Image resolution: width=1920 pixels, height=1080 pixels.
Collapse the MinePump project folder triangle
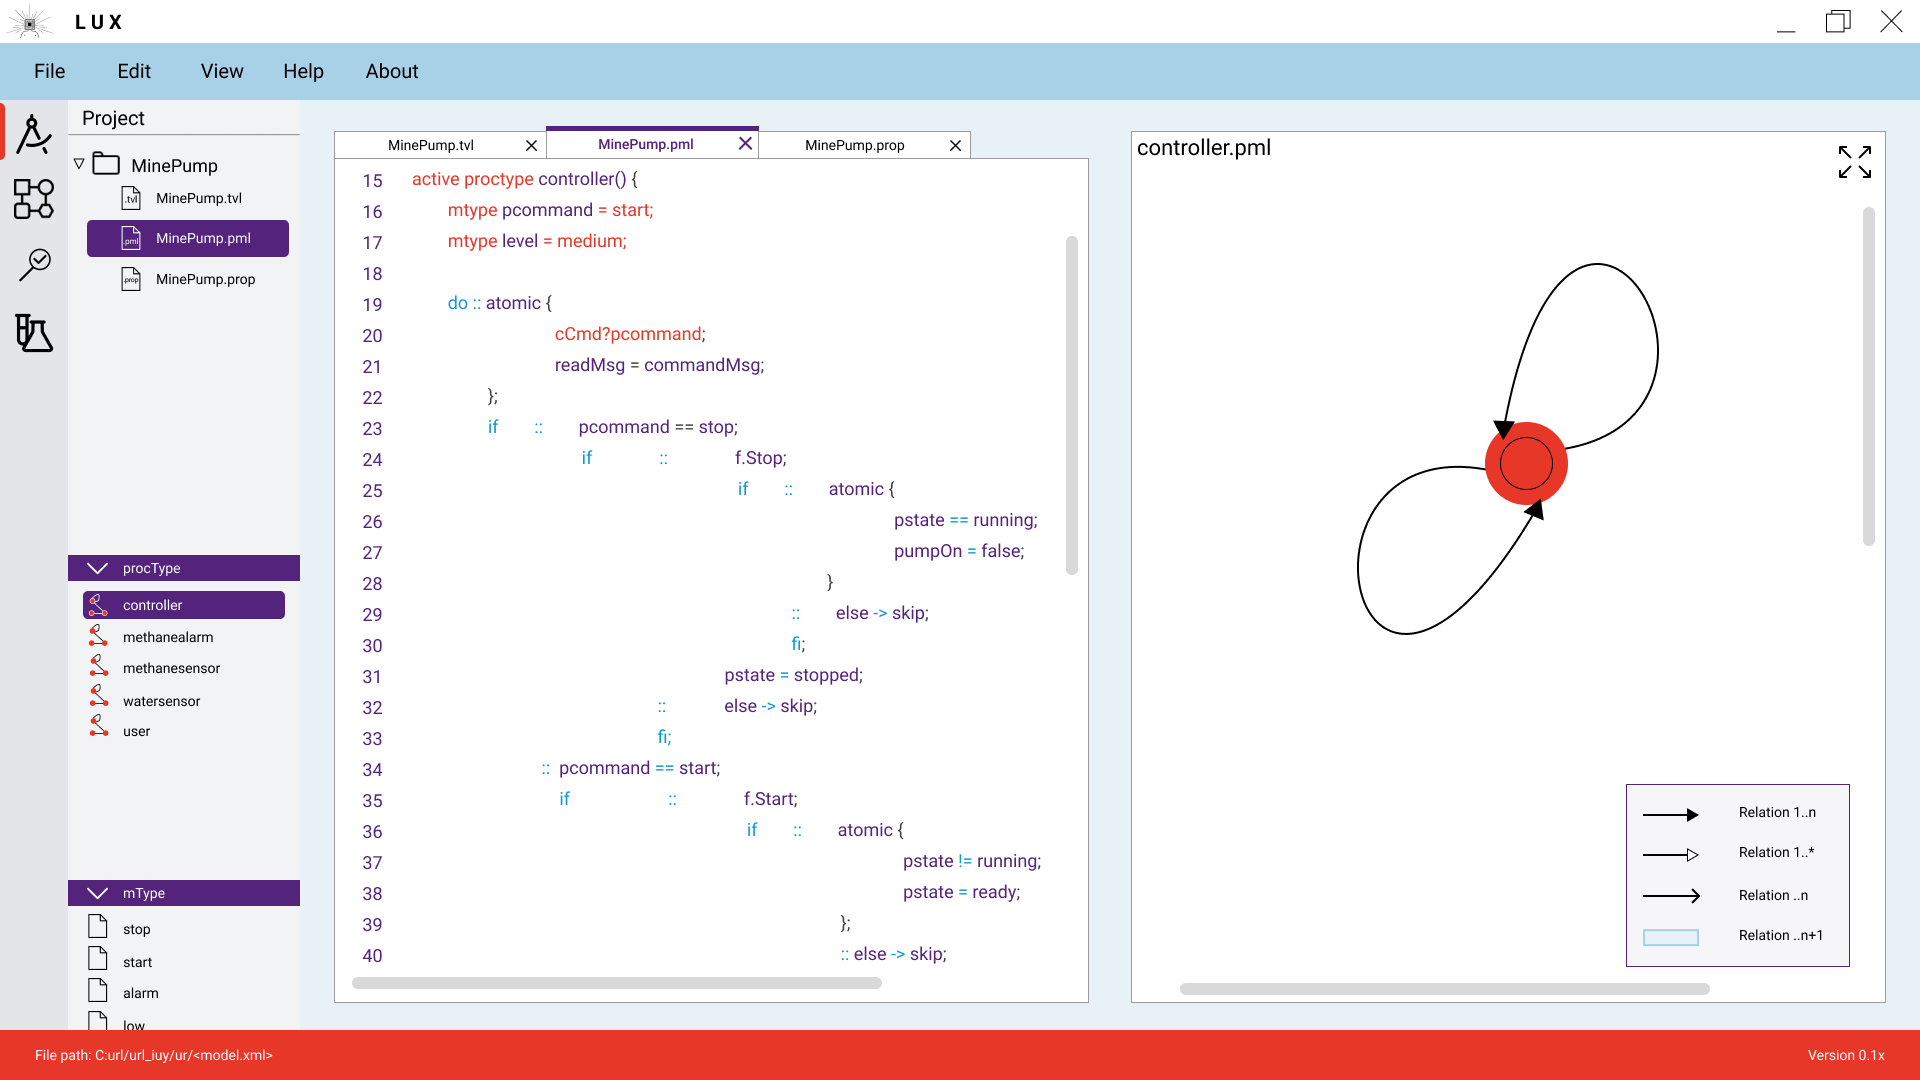click(x=79, y=163)
